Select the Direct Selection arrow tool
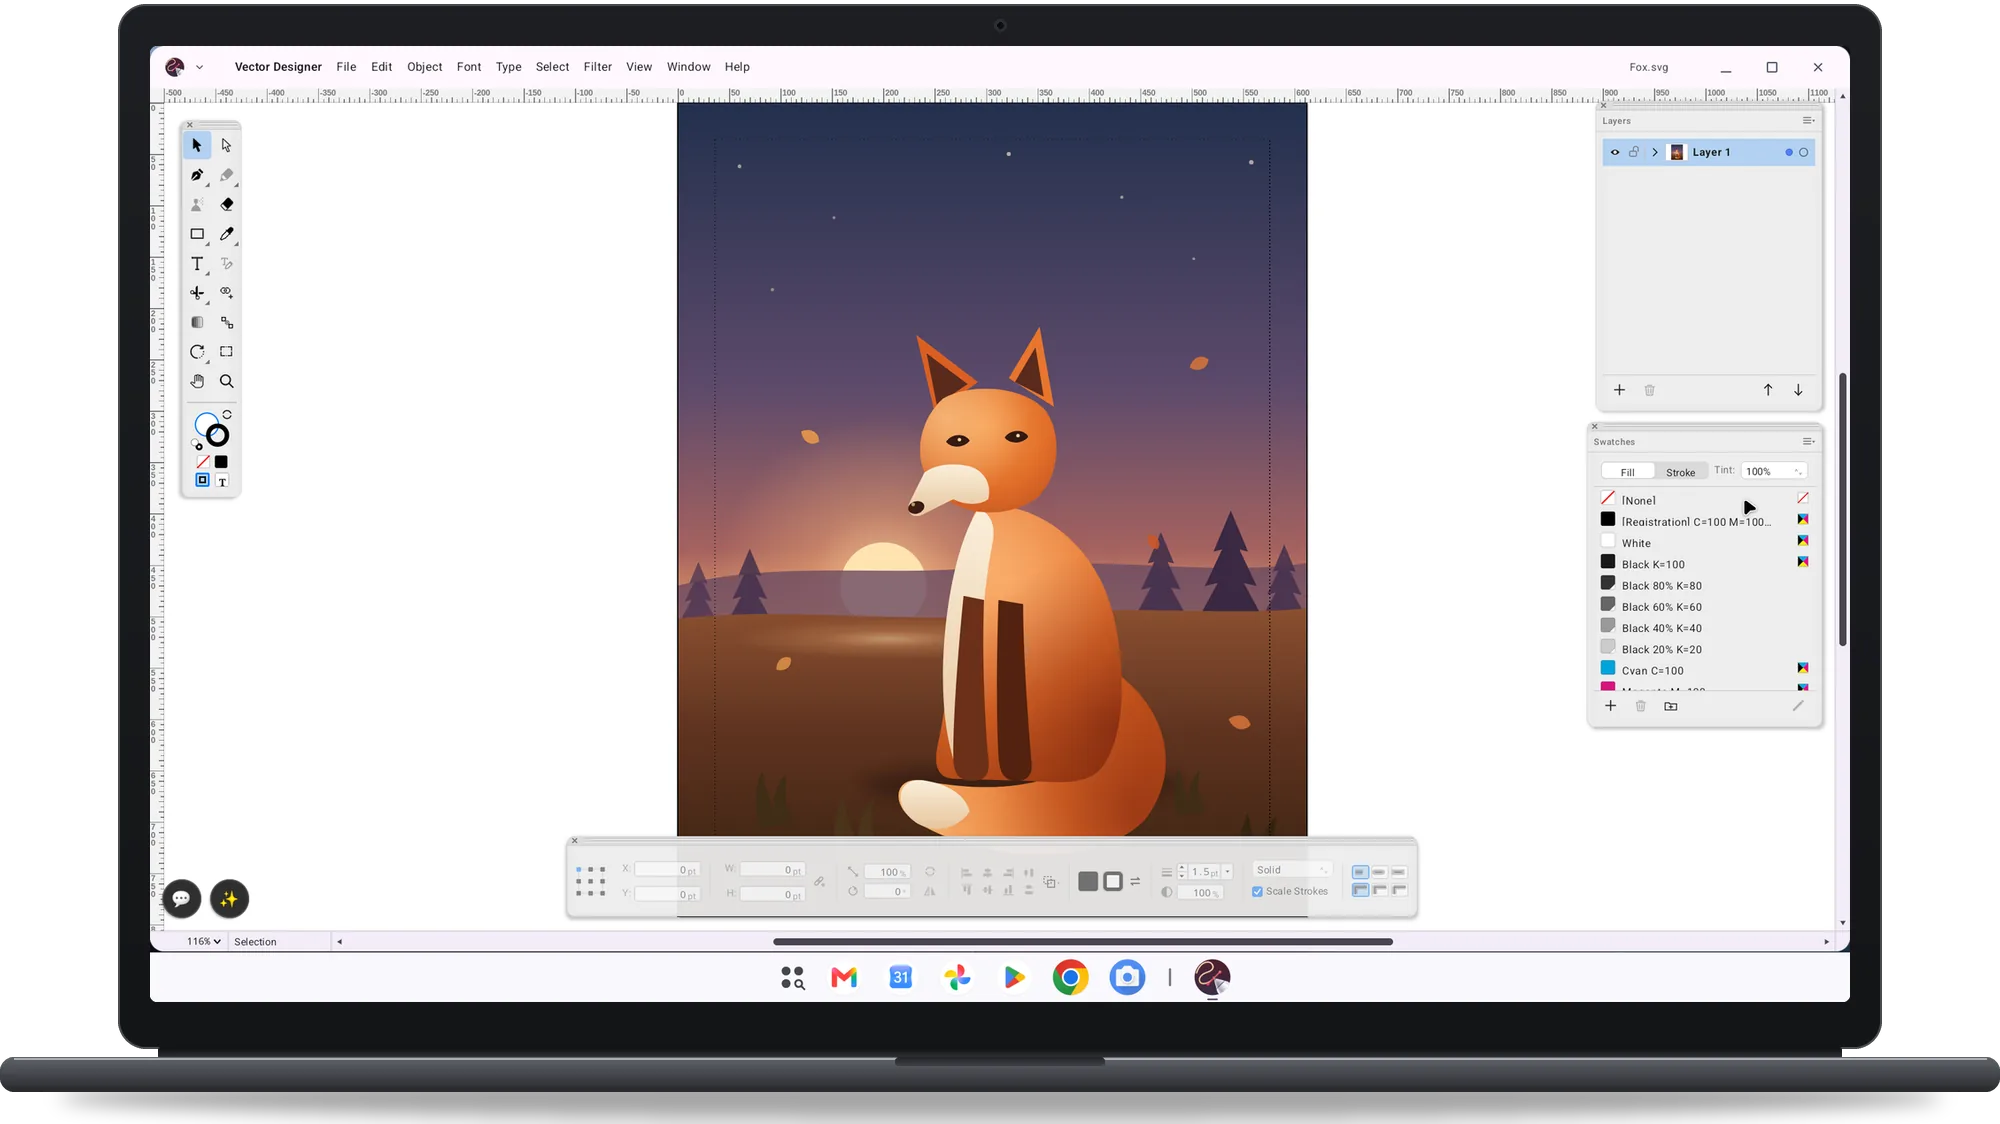Viewport: 2000px width, 1124px height. 227,146
